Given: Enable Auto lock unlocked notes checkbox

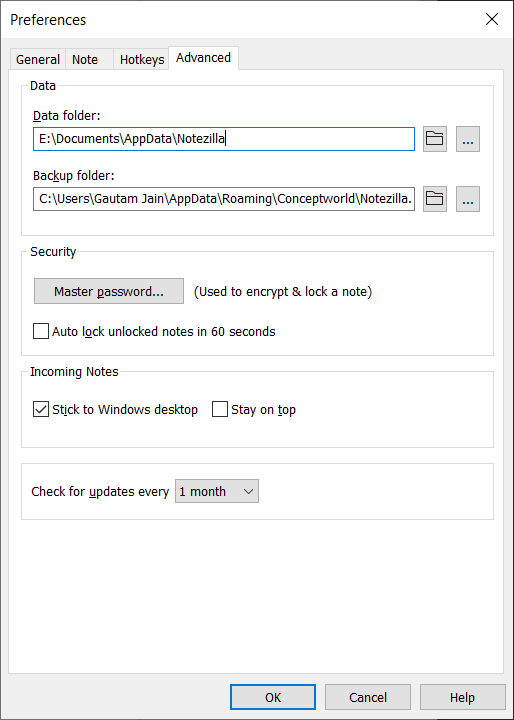Looking at the screenshot, I should coord(41,331).
